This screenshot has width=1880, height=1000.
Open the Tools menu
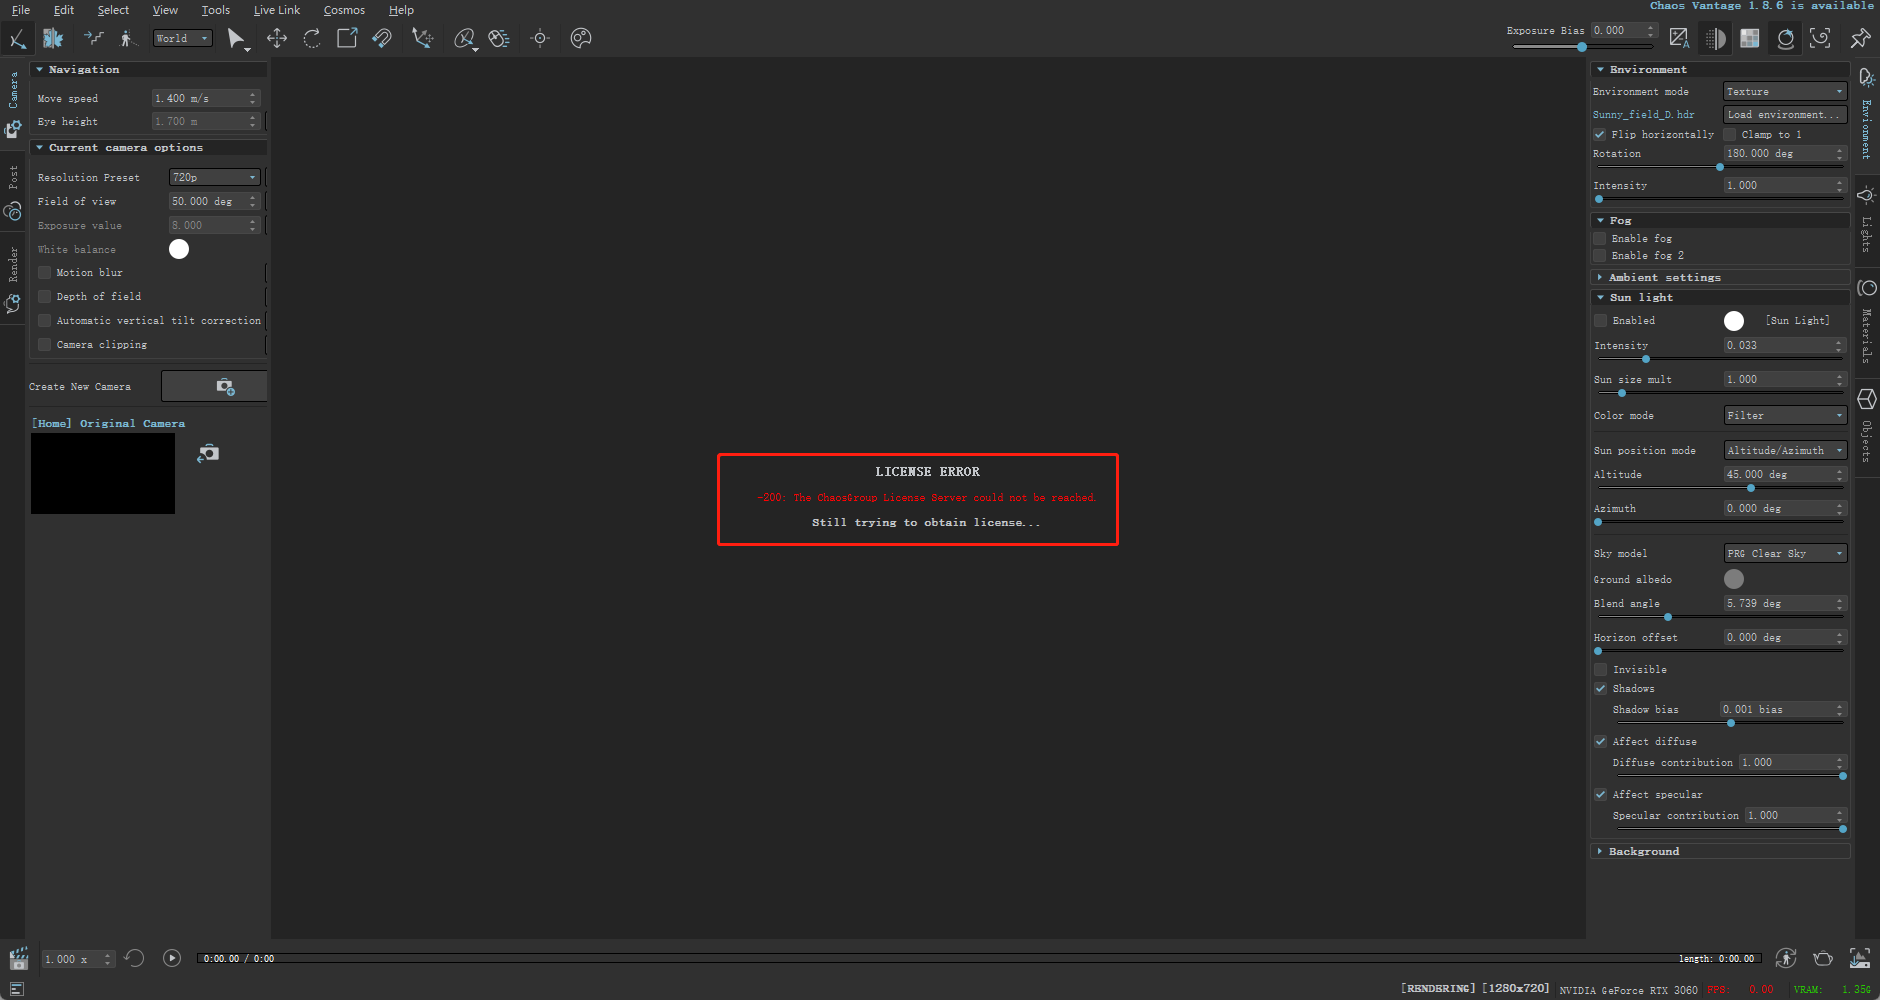(215, 10)
